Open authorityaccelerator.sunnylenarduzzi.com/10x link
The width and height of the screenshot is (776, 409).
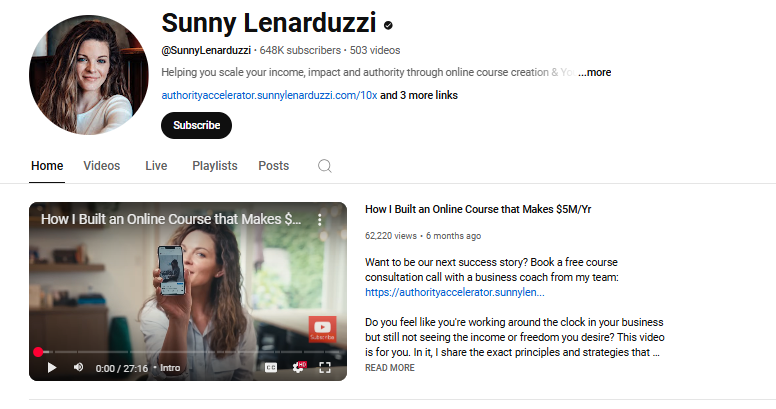(x=269, y=95)
